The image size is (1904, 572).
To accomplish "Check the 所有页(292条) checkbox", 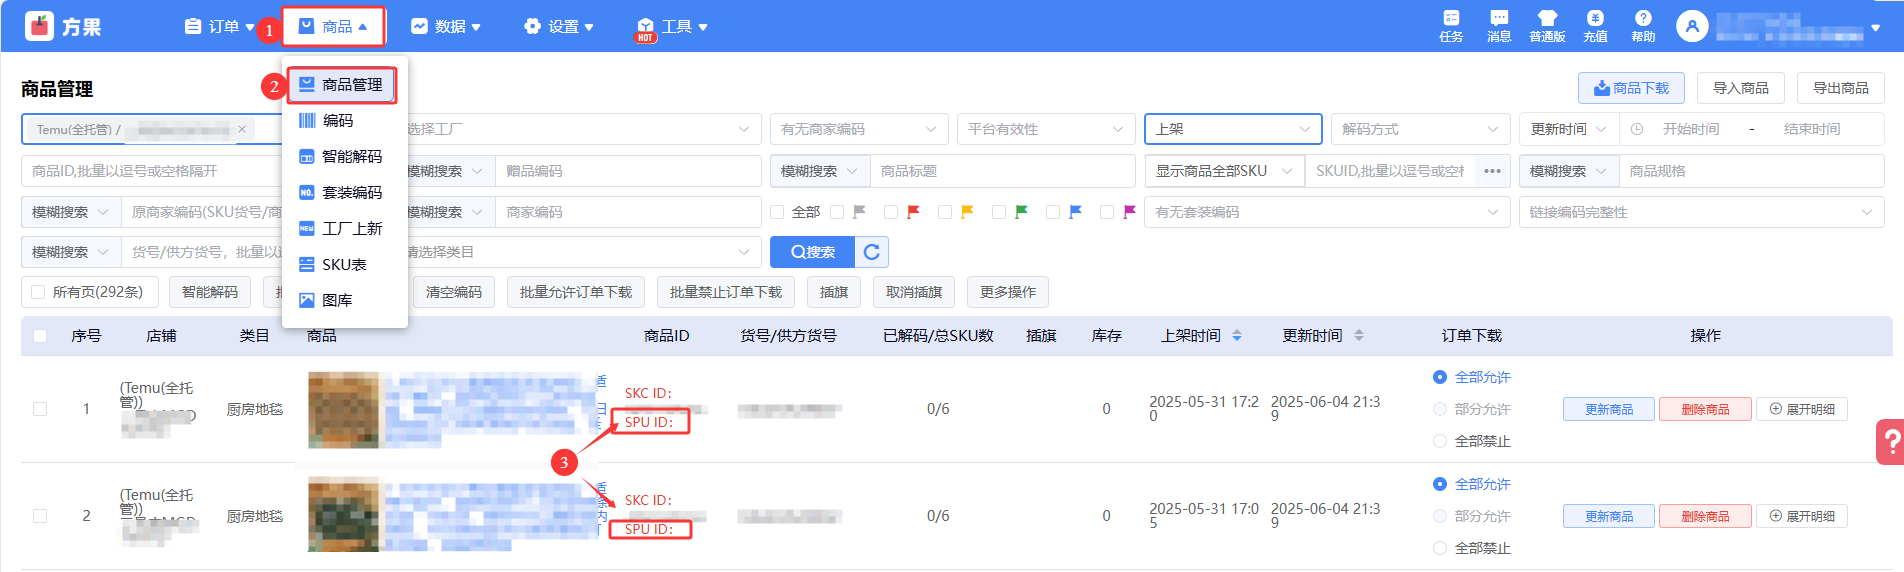I will pos(39,292).
